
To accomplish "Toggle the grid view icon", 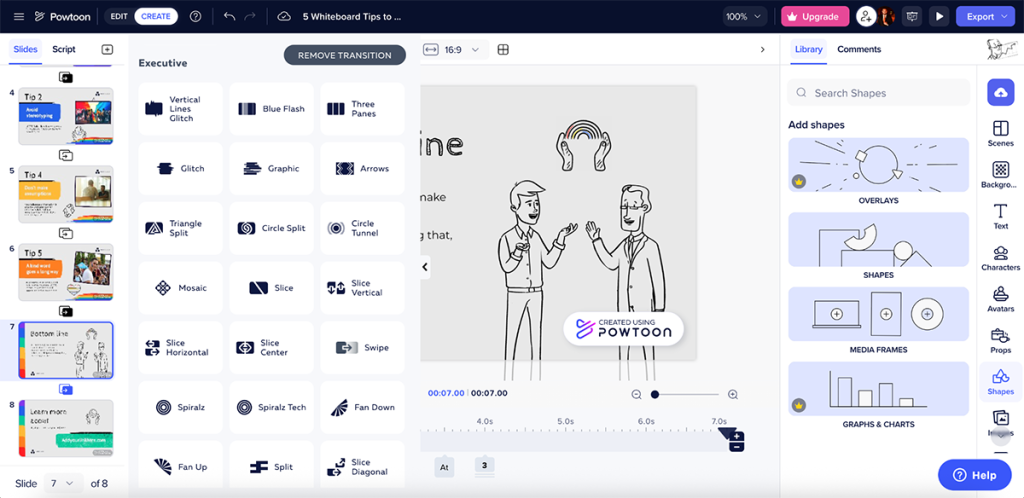I will (x=503, y=50).
